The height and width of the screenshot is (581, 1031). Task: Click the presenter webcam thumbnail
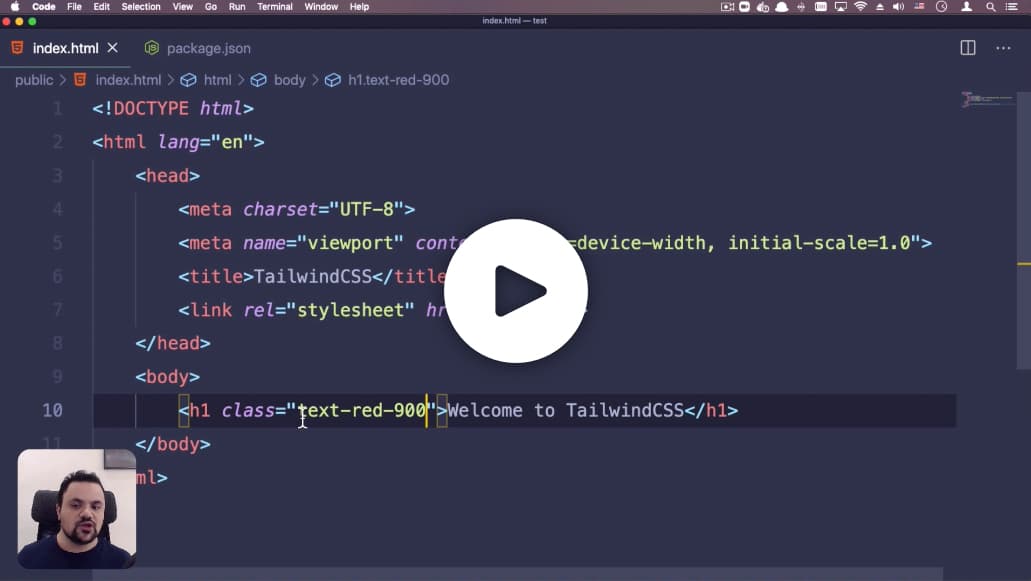point(77,509)
